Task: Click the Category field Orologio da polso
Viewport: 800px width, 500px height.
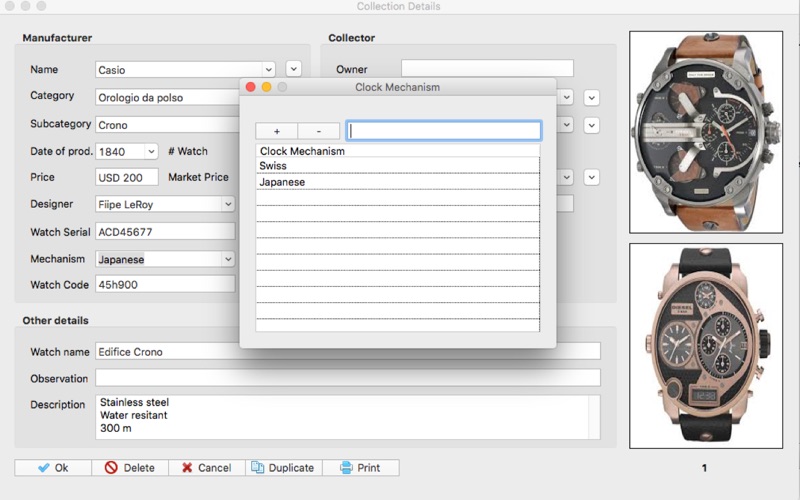Action: 167,97
